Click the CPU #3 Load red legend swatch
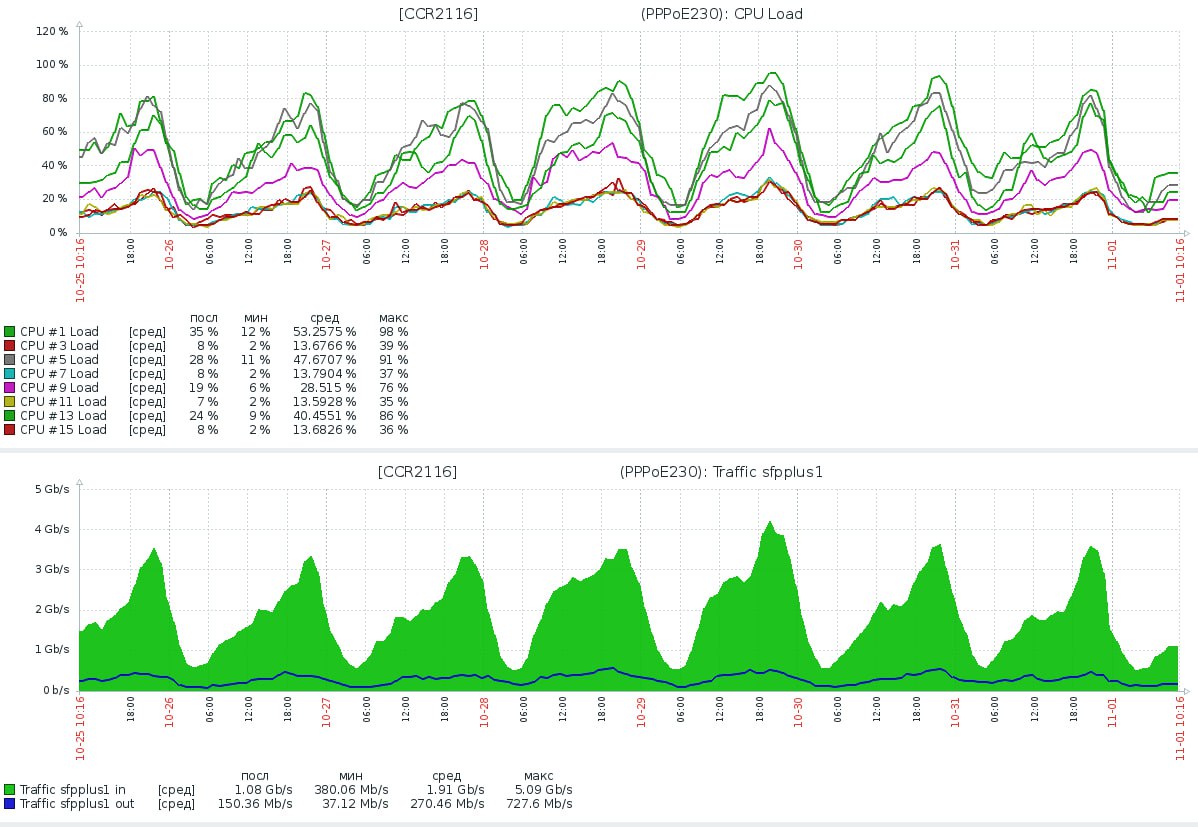 [9, 345]
